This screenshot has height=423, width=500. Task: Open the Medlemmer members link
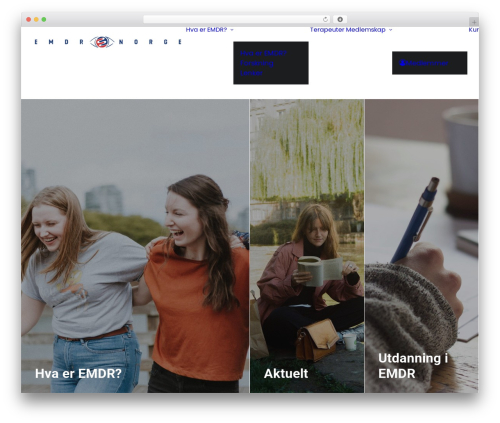(x=427, y=63)
